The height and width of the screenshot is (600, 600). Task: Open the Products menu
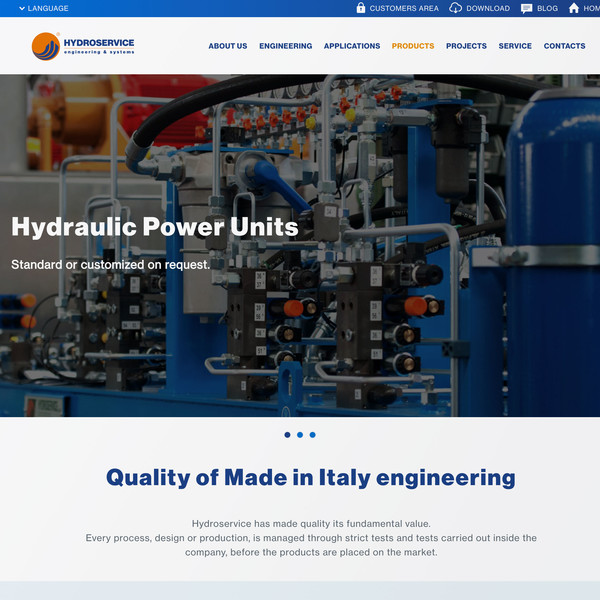pyautogui.click(x=413, y=46)
